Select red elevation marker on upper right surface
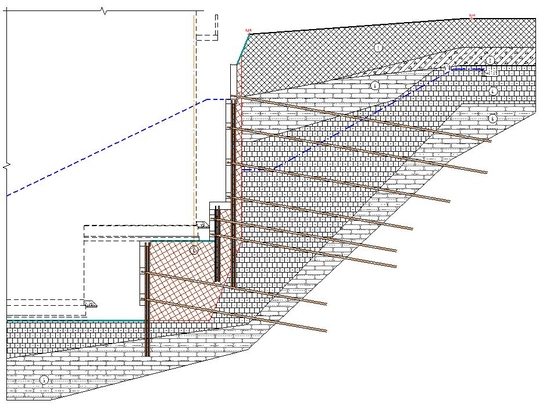Viewport: 543px width, 404px height. coord(471,16)
